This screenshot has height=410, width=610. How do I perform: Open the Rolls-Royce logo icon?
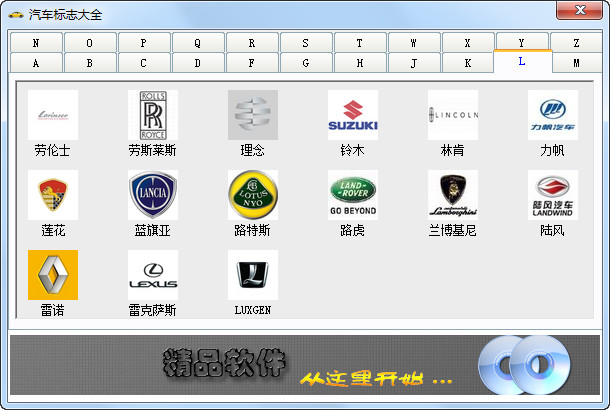coord(153,115)
